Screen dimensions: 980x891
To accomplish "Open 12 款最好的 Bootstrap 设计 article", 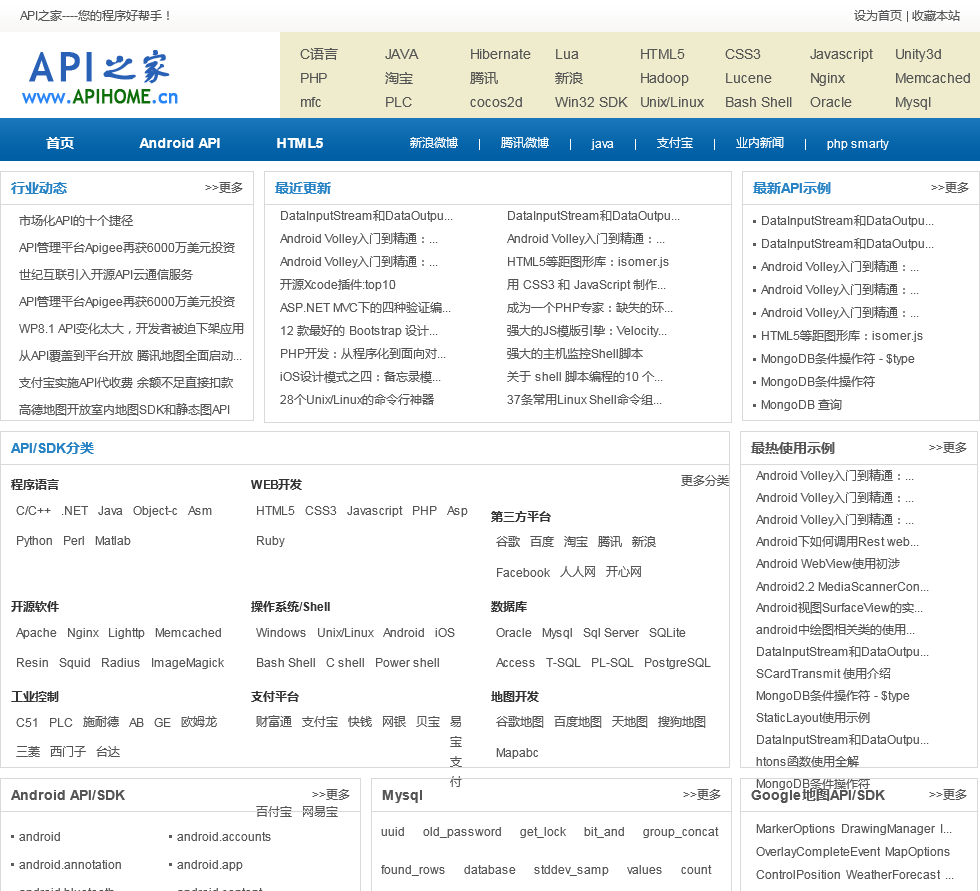I will point(359,331).
